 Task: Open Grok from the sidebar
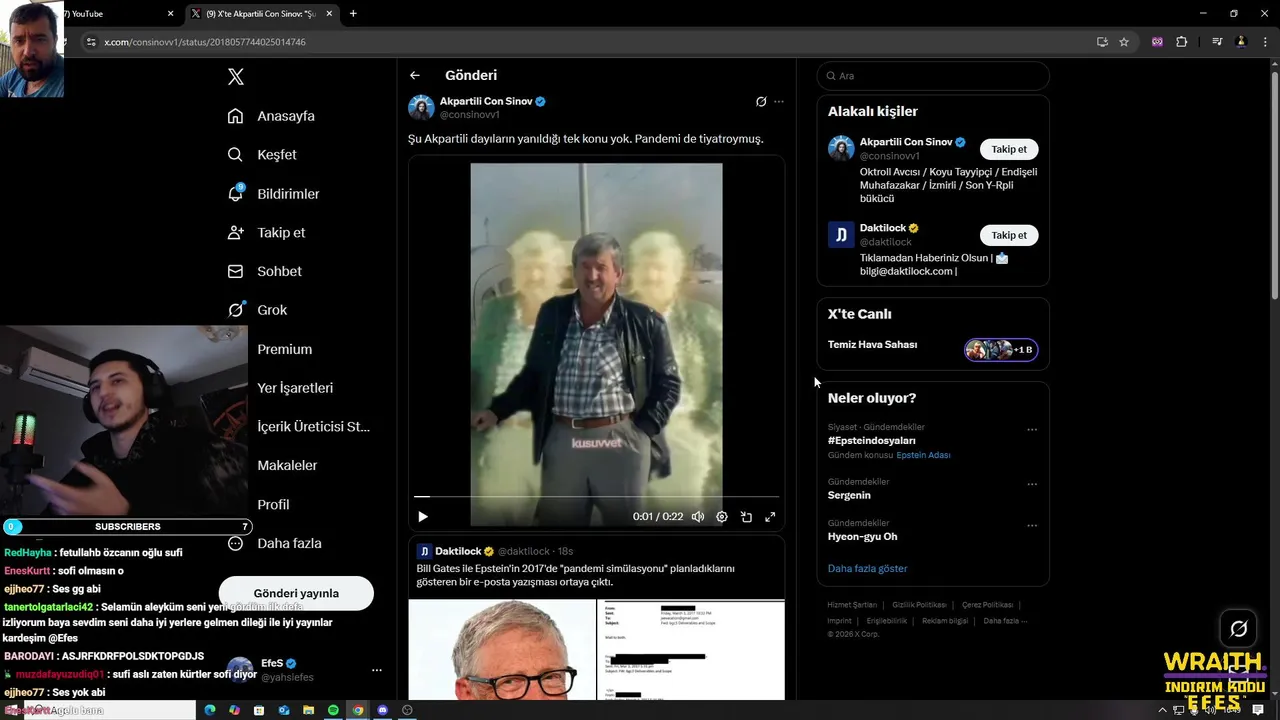point(257,310)
